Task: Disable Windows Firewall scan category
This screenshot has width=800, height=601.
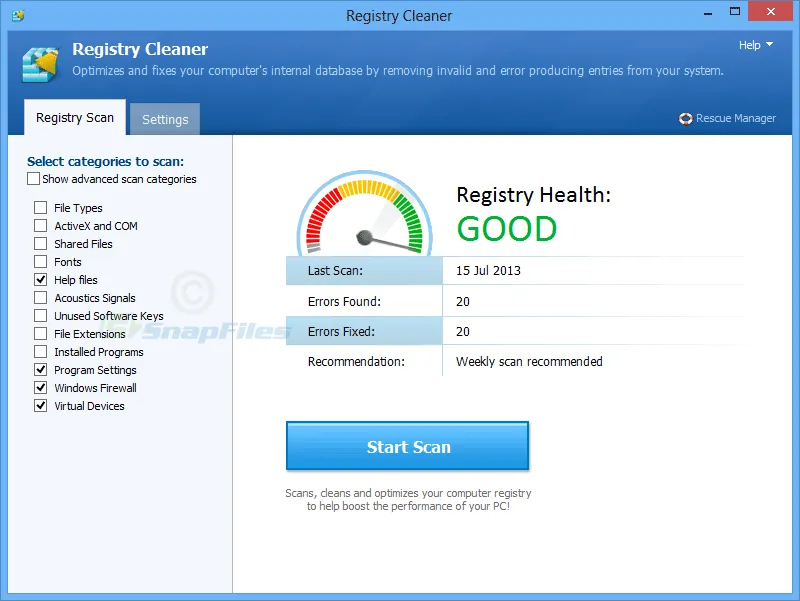Action: (40, 388)
